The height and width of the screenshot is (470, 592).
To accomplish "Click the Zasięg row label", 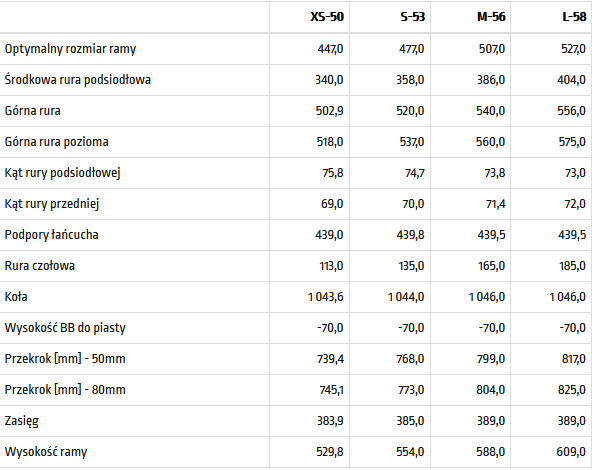I will pos(22,421).
